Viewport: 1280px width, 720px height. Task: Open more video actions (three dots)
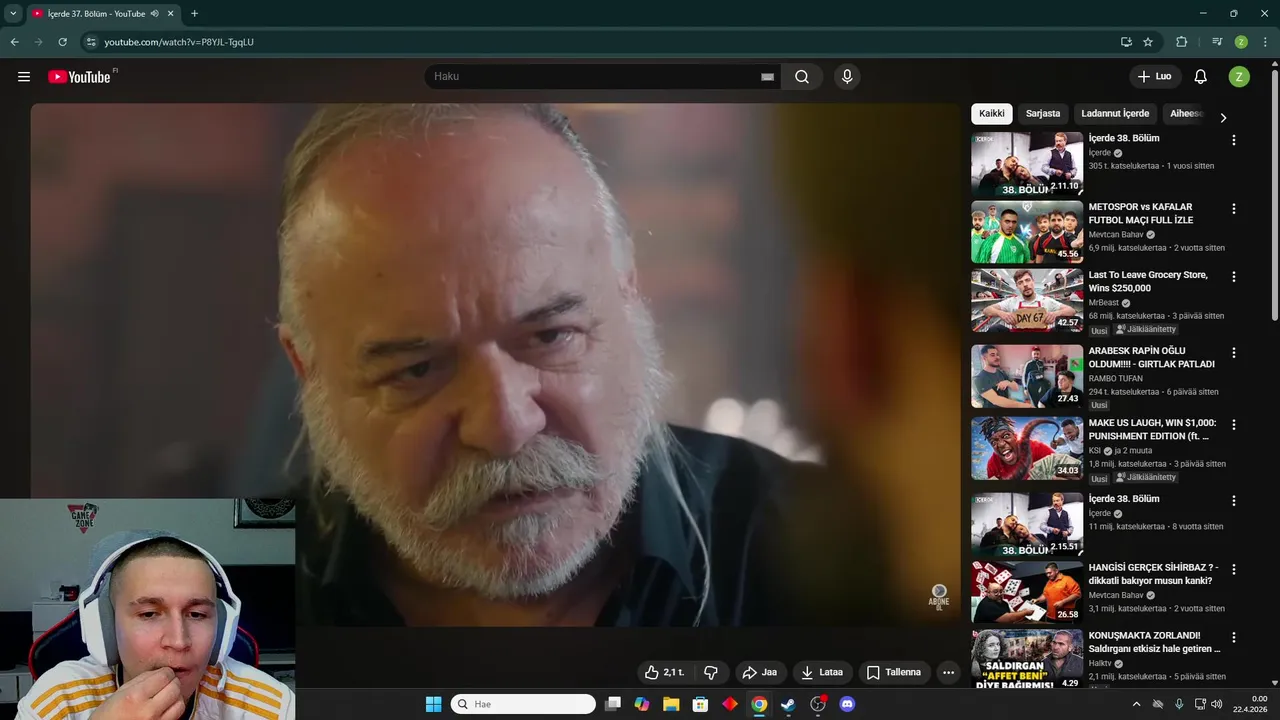pyautogui.click(x=949, y=672)
